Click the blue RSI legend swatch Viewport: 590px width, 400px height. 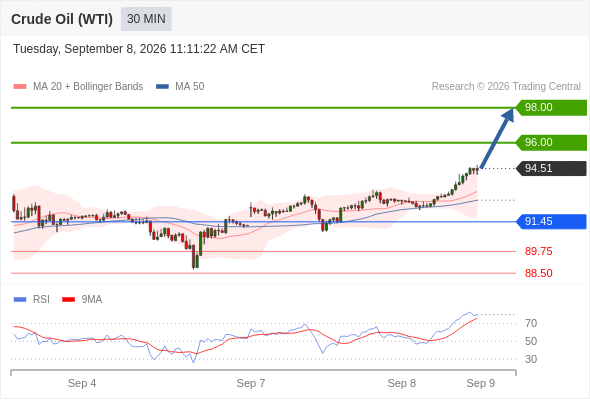[20, 300]
